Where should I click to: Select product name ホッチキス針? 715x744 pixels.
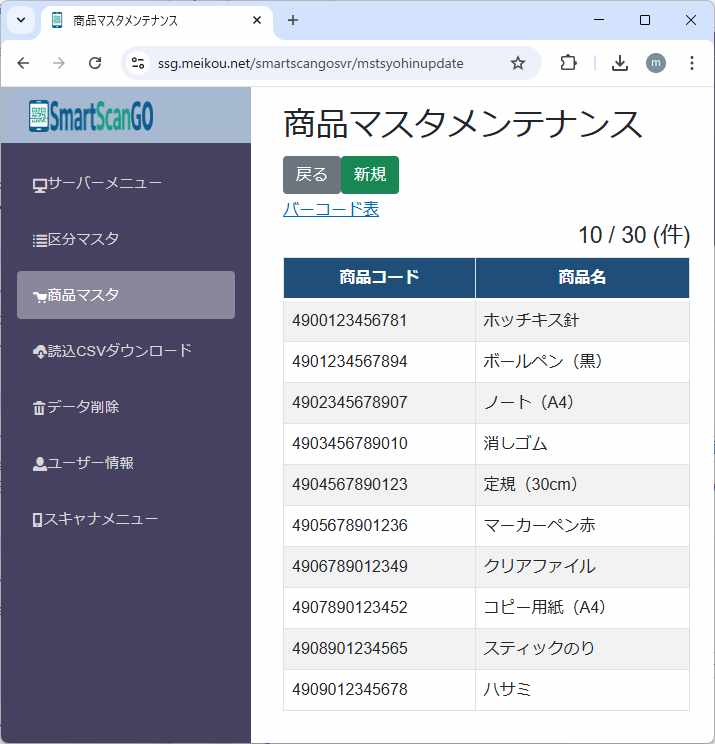click(x=531, y=320)
